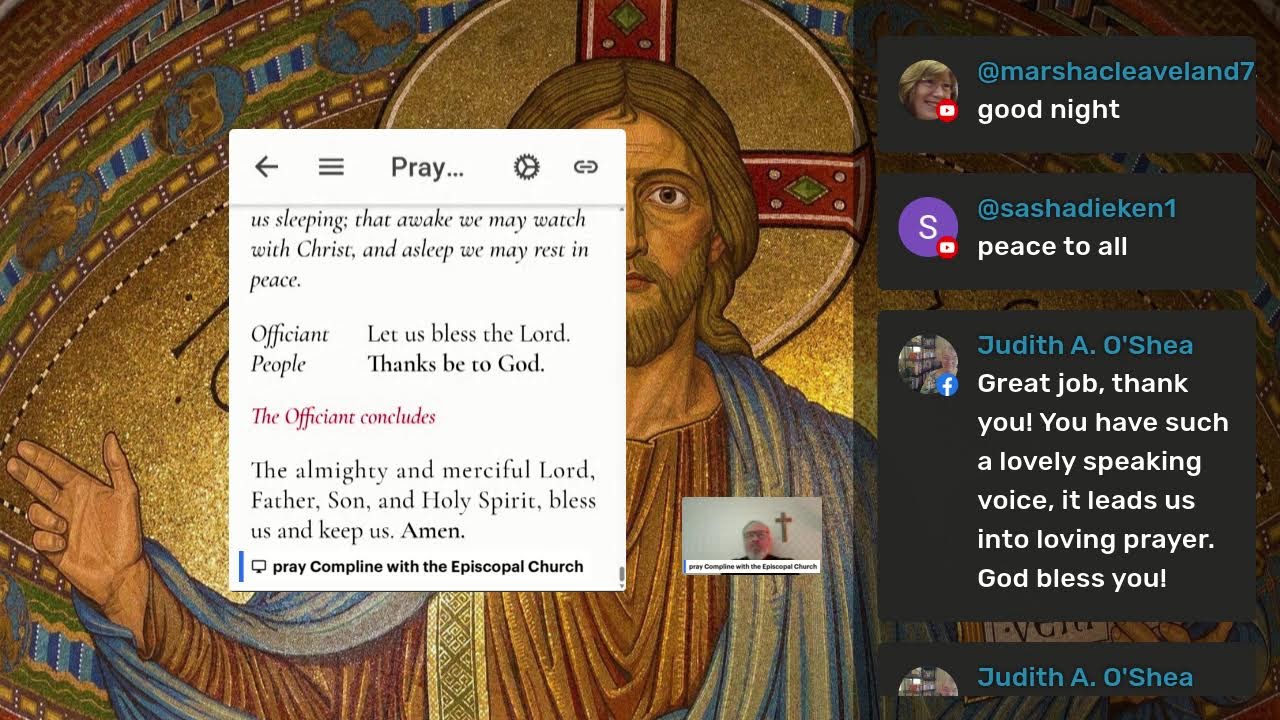1280x720 pixels.
Task: Click marshacleaveland7's profile avatar
Action: pyautogui.click(x=928, y=90)
